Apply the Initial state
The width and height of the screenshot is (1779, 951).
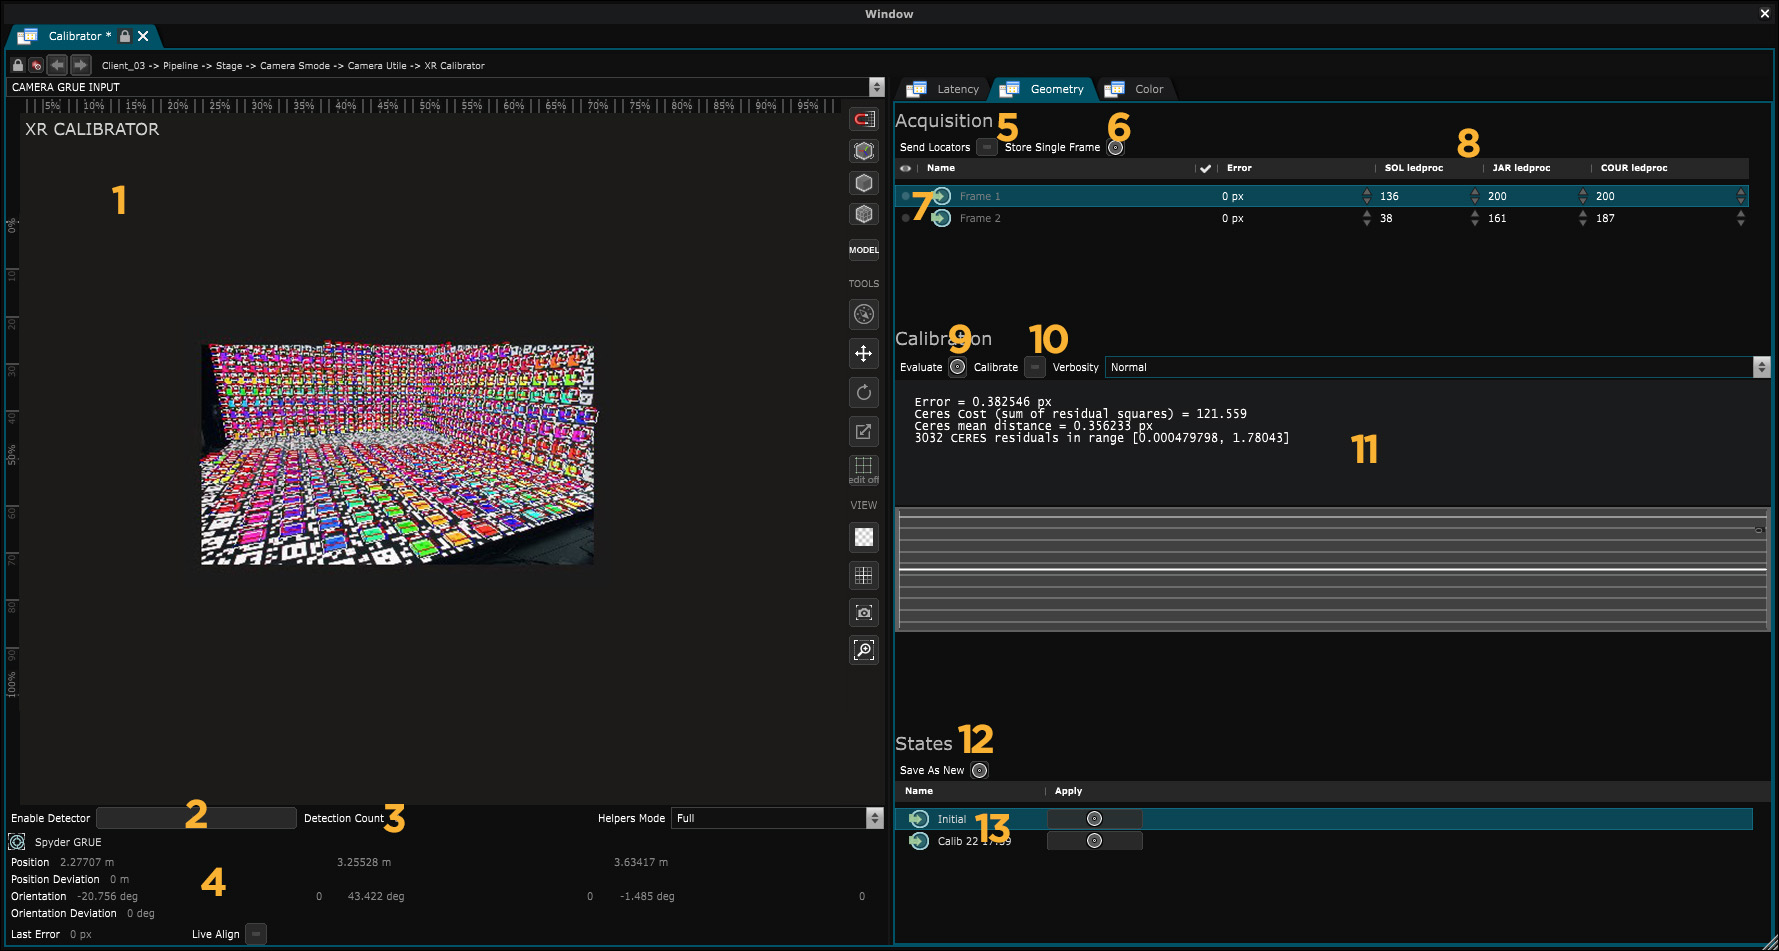pyautogui.click(x=1094, y=819)
